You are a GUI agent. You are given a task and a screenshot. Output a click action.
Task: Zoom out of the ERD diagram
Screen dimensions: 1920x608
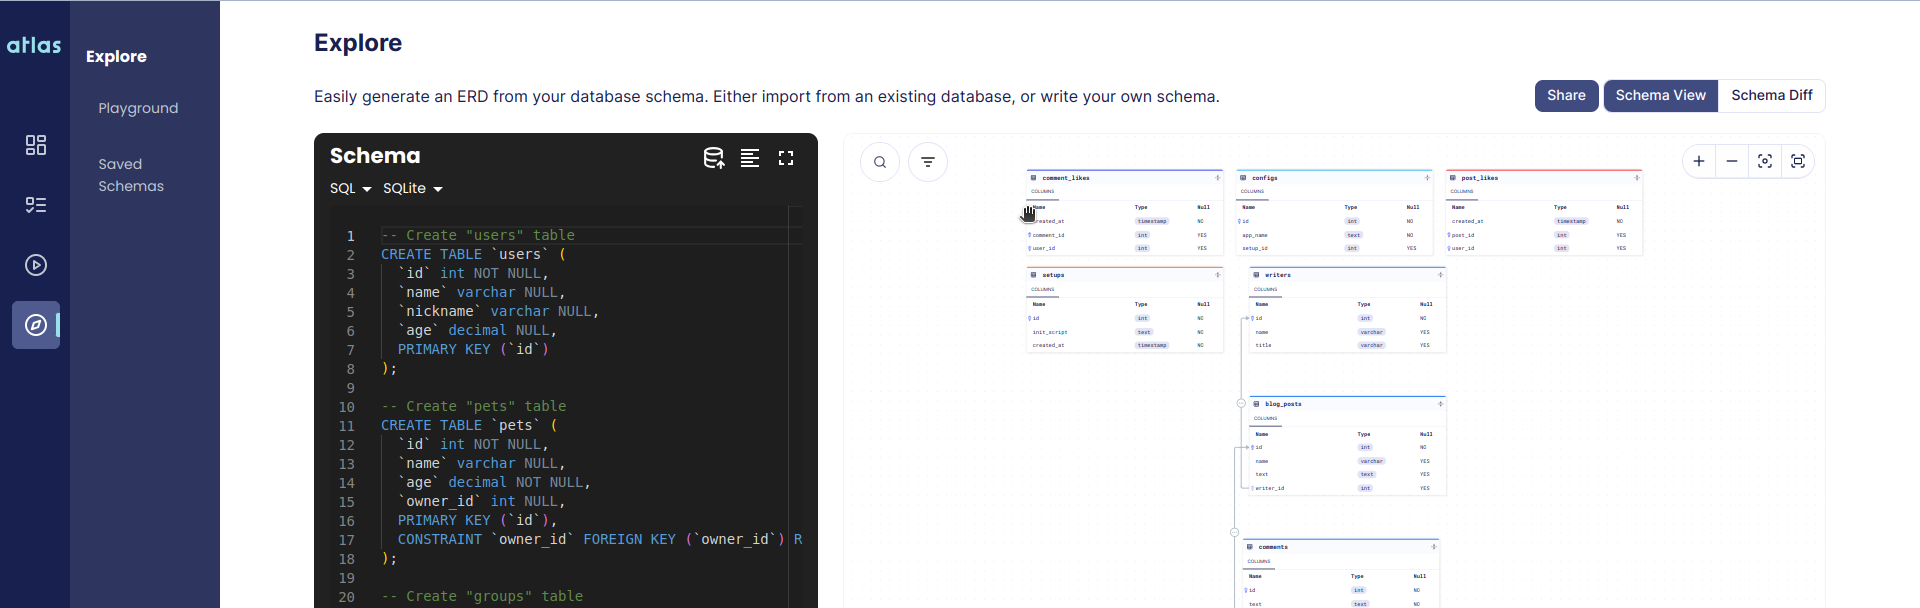click(x=1732, y=161)
